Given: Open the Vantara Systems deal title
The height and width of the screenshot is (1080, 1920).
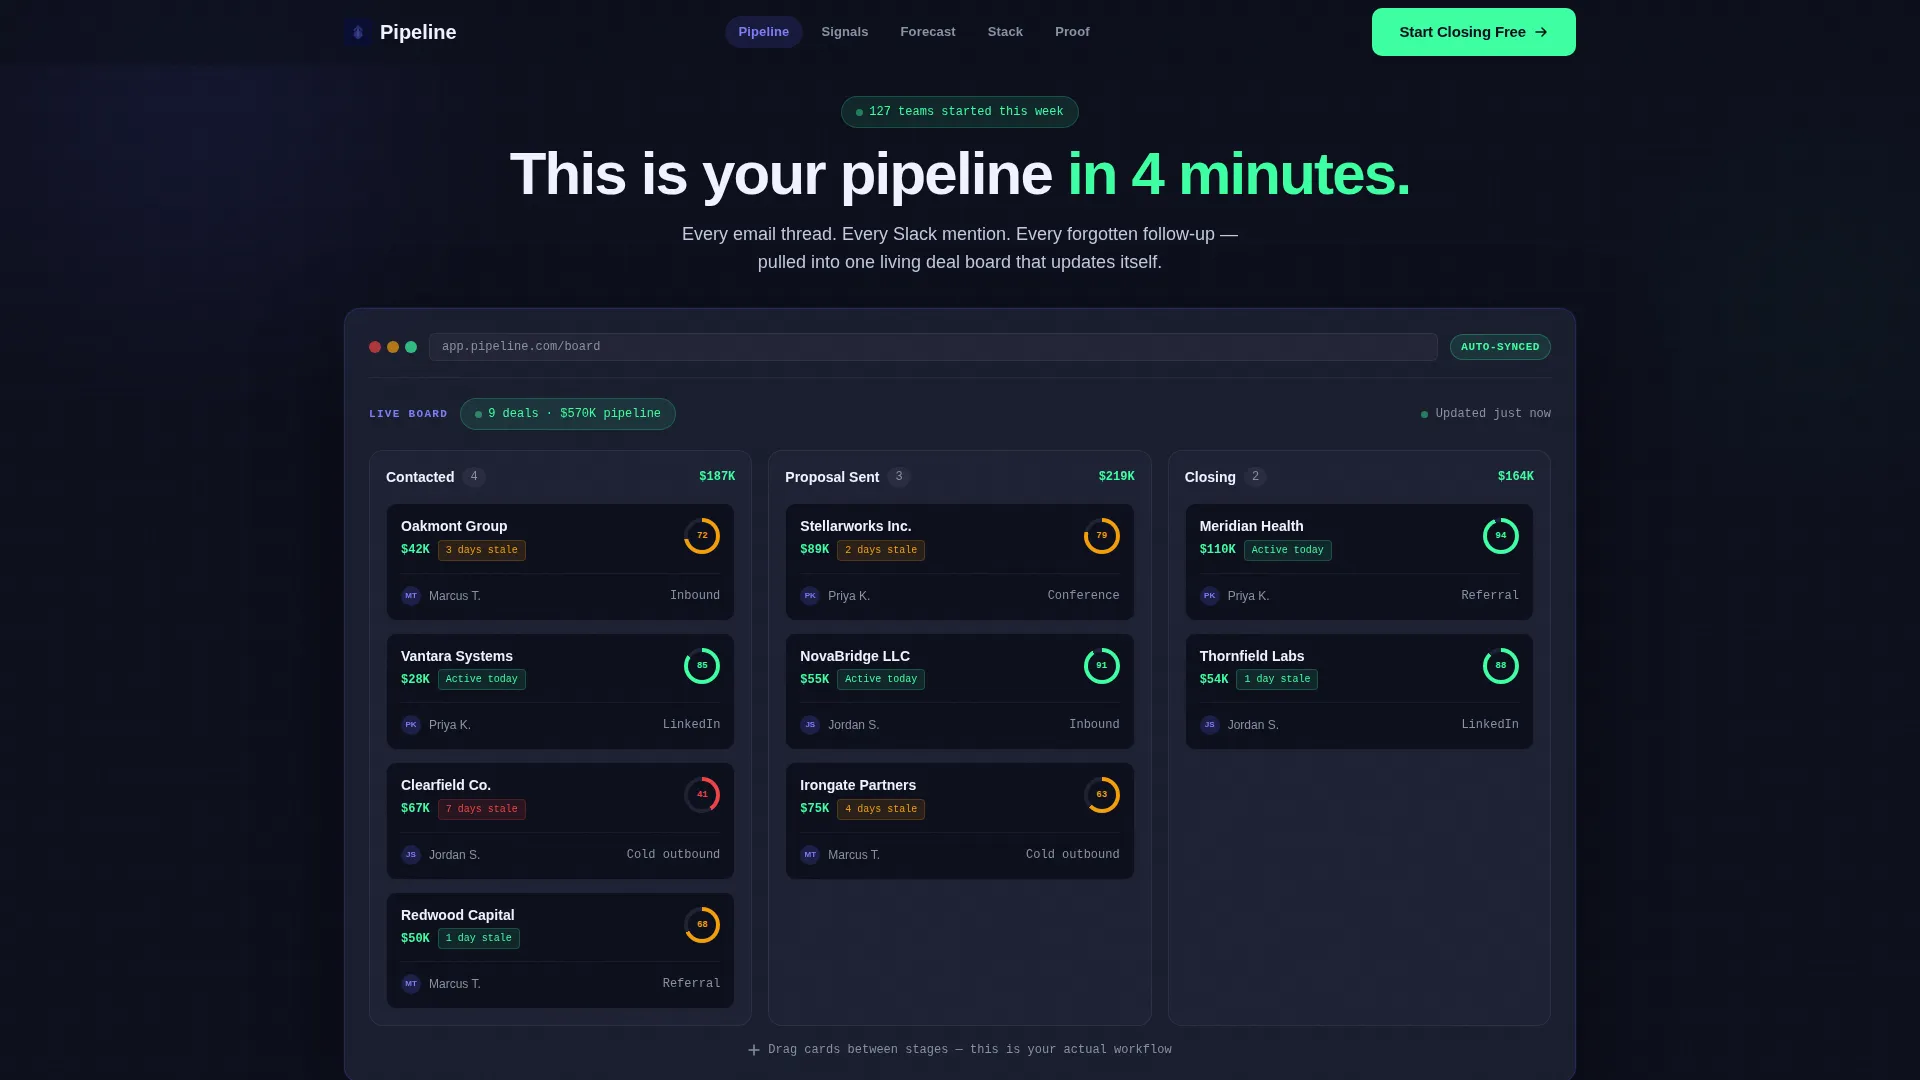Looking at the screenshot, I should pyautogui.click(x=457, y=656).
